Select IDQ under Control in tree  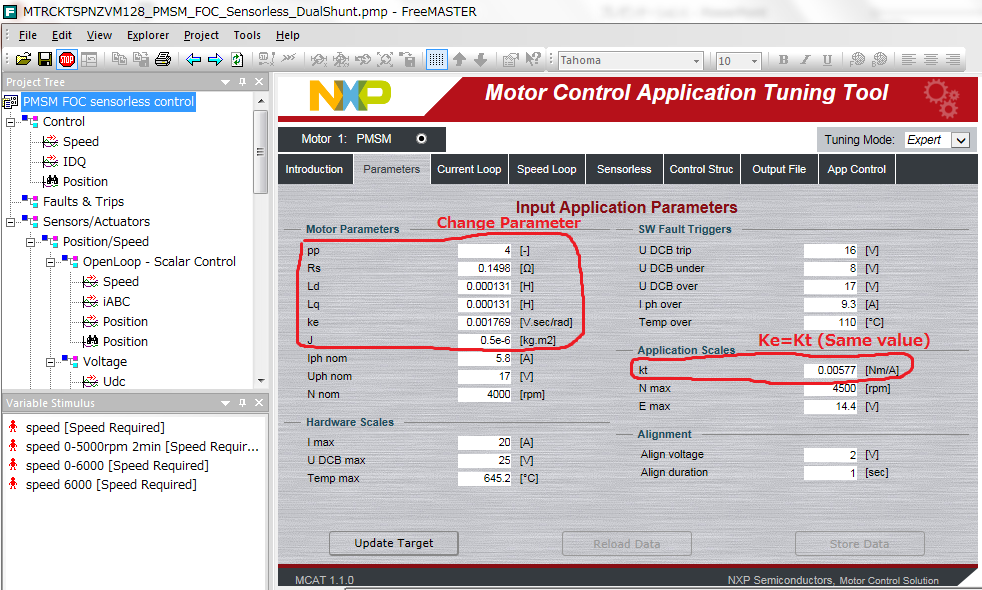[x=74, y=162]
